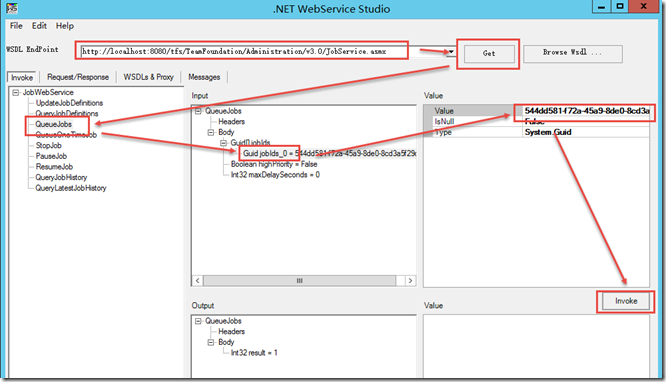666x382 pixels.
Task: Collapse the Guid[] jobIds node
Action: (223, 143)
